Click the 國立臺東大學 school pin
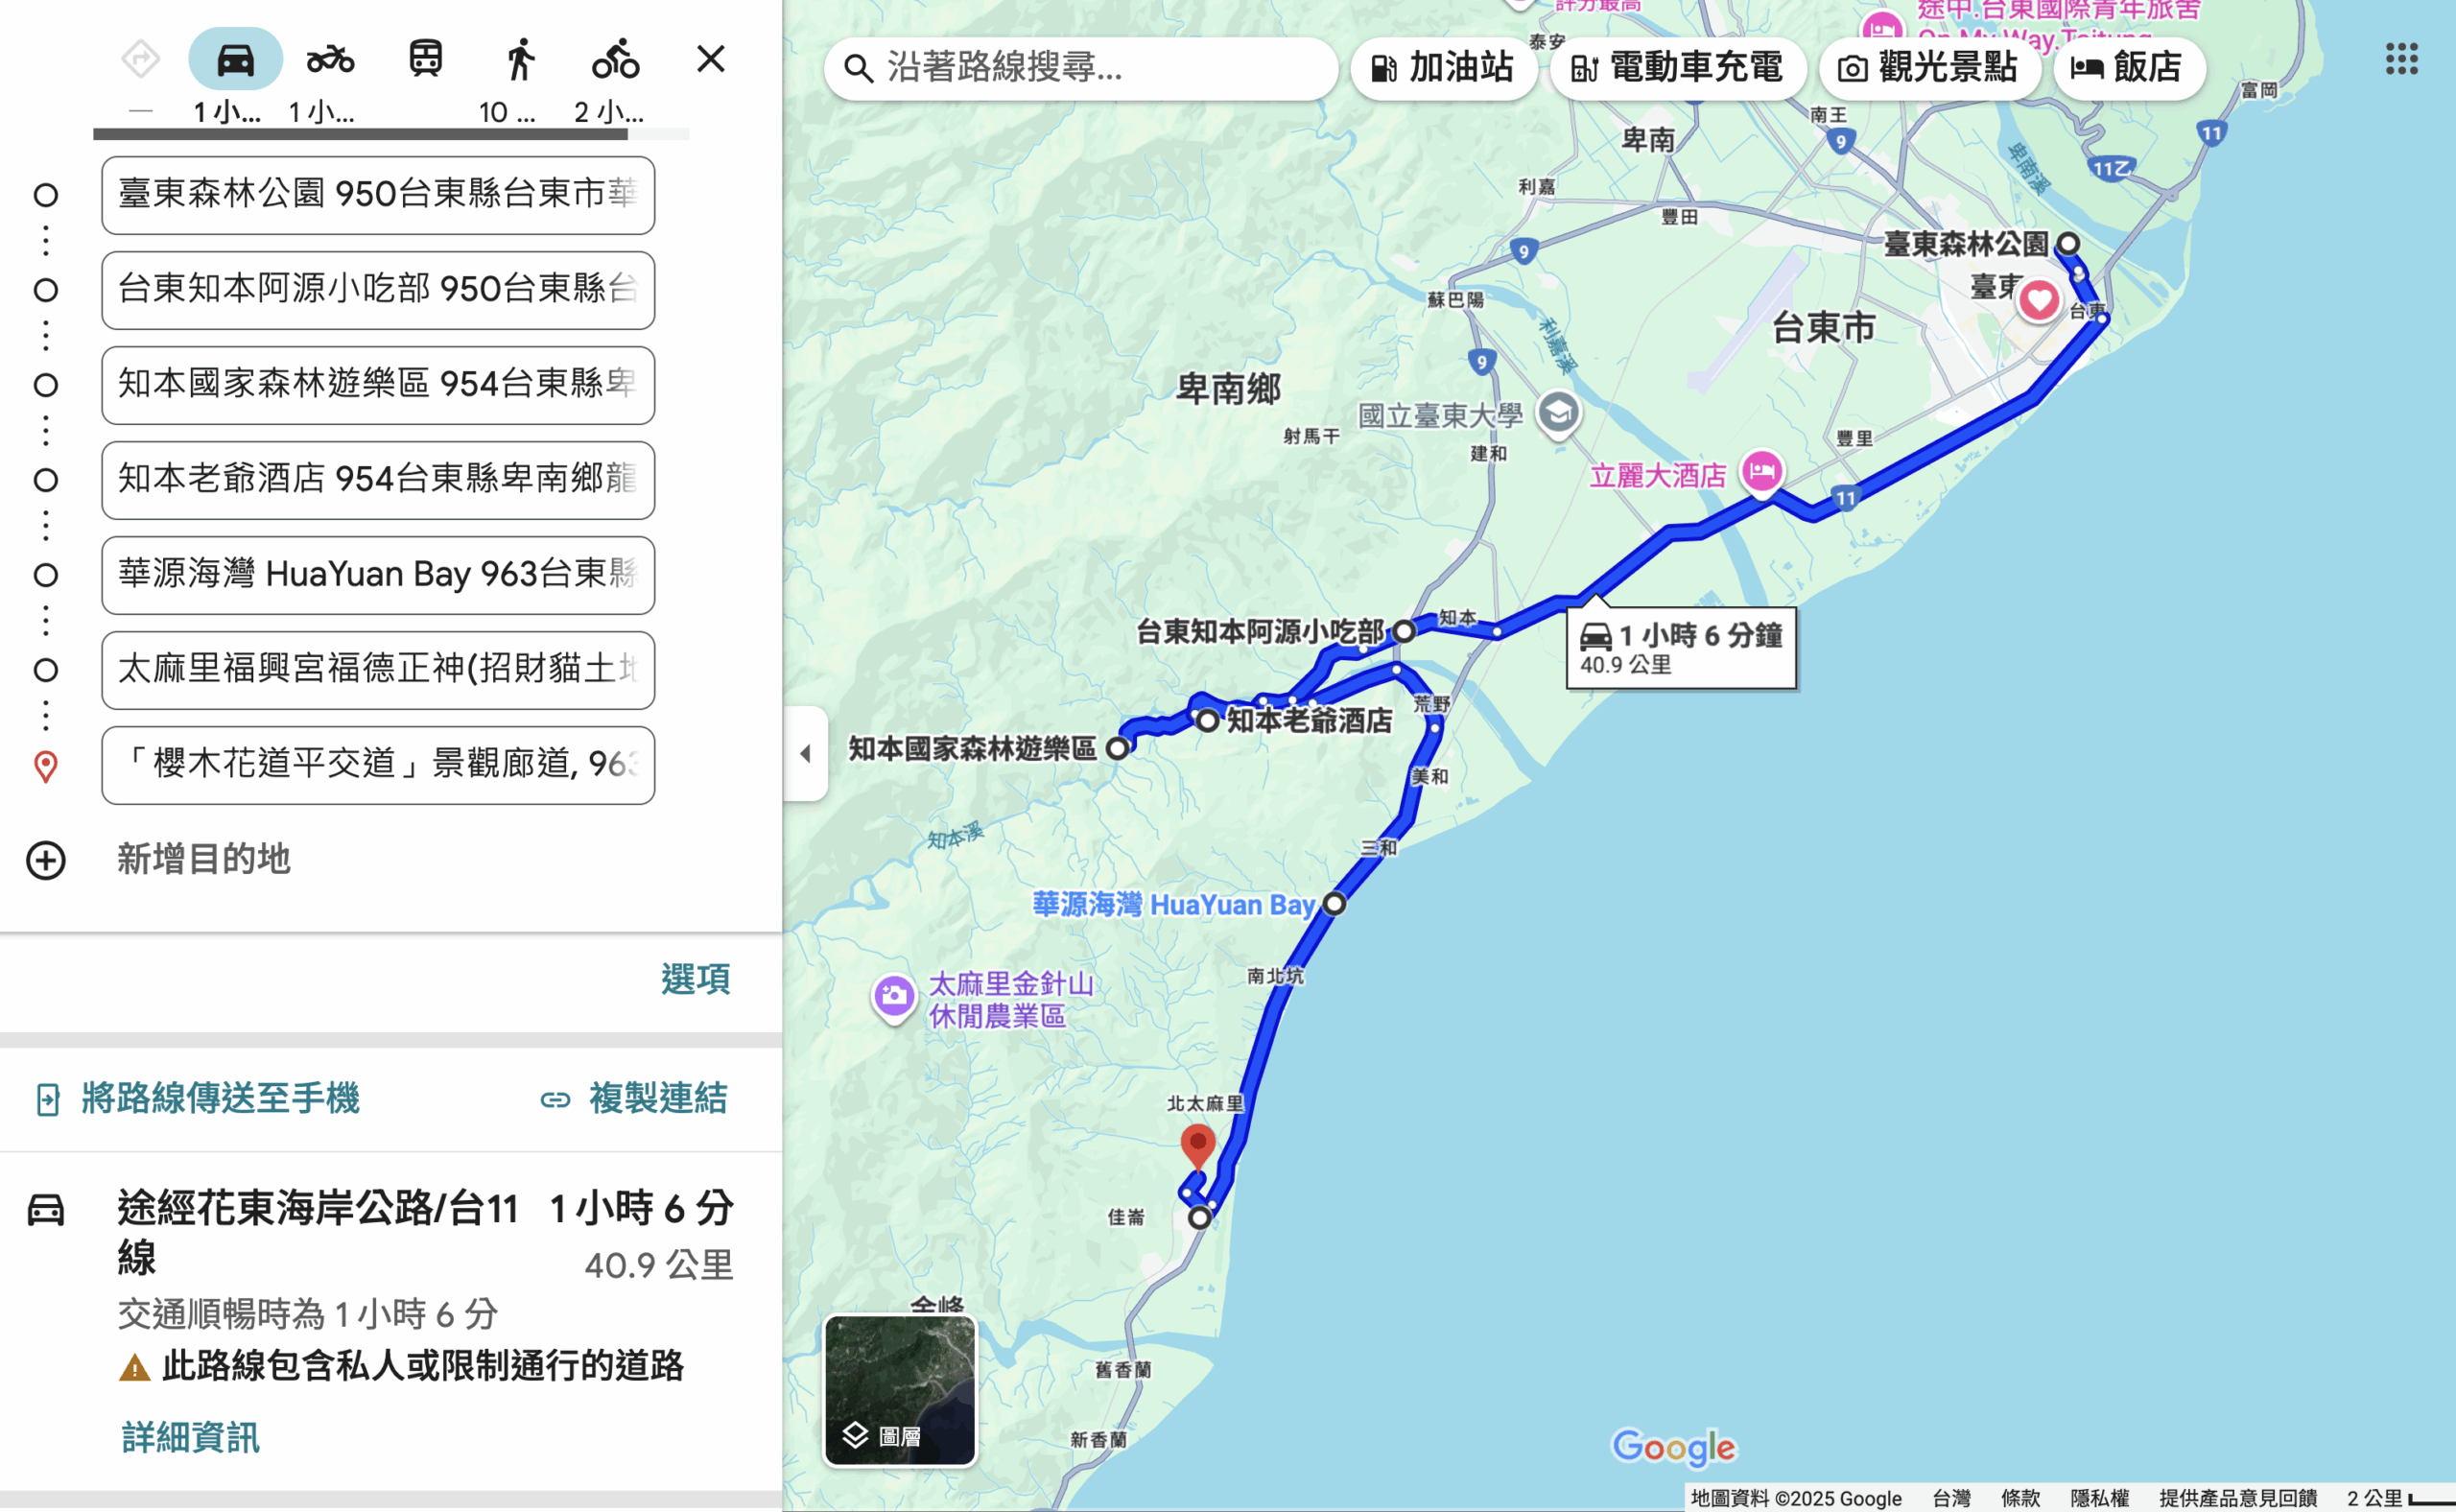This screenshot has width=2456, height=1512. pyautogui.click(x=1557, y=413)
